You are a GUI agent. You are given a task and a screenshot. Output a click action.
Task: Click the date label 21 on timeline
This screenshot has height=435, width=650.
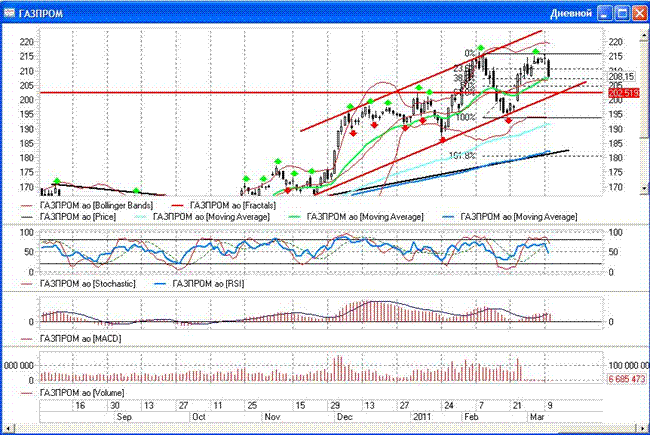[517, 406]
